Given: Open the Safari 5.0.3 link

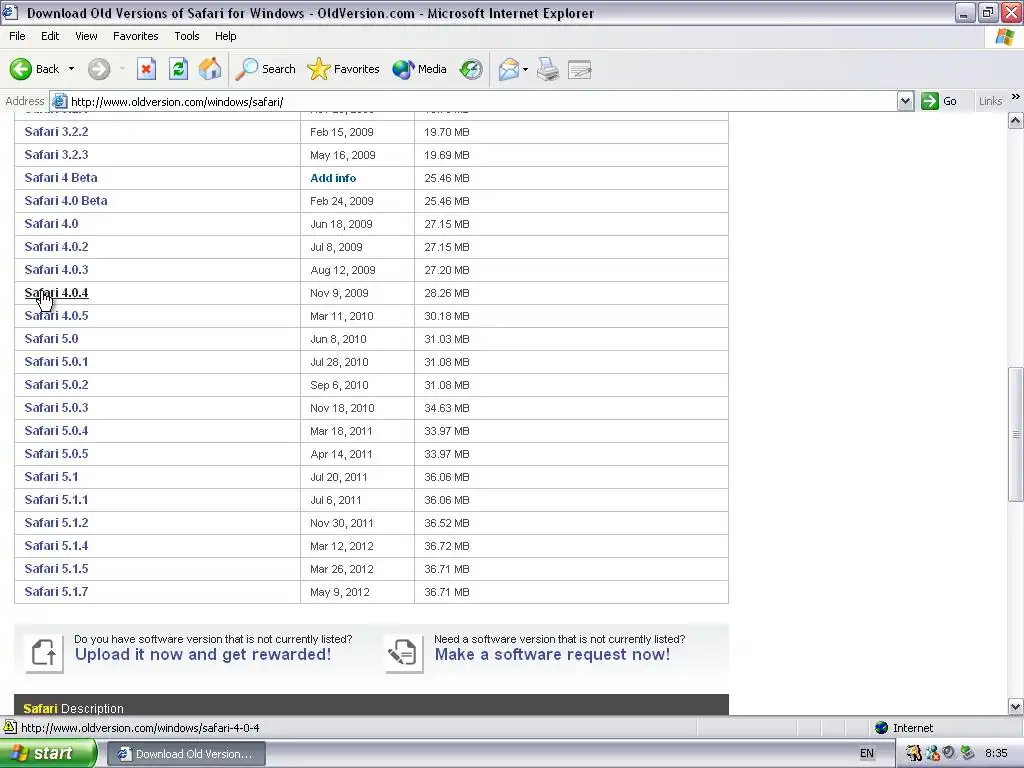Looking at the screenshot, I should click(56, 408).
